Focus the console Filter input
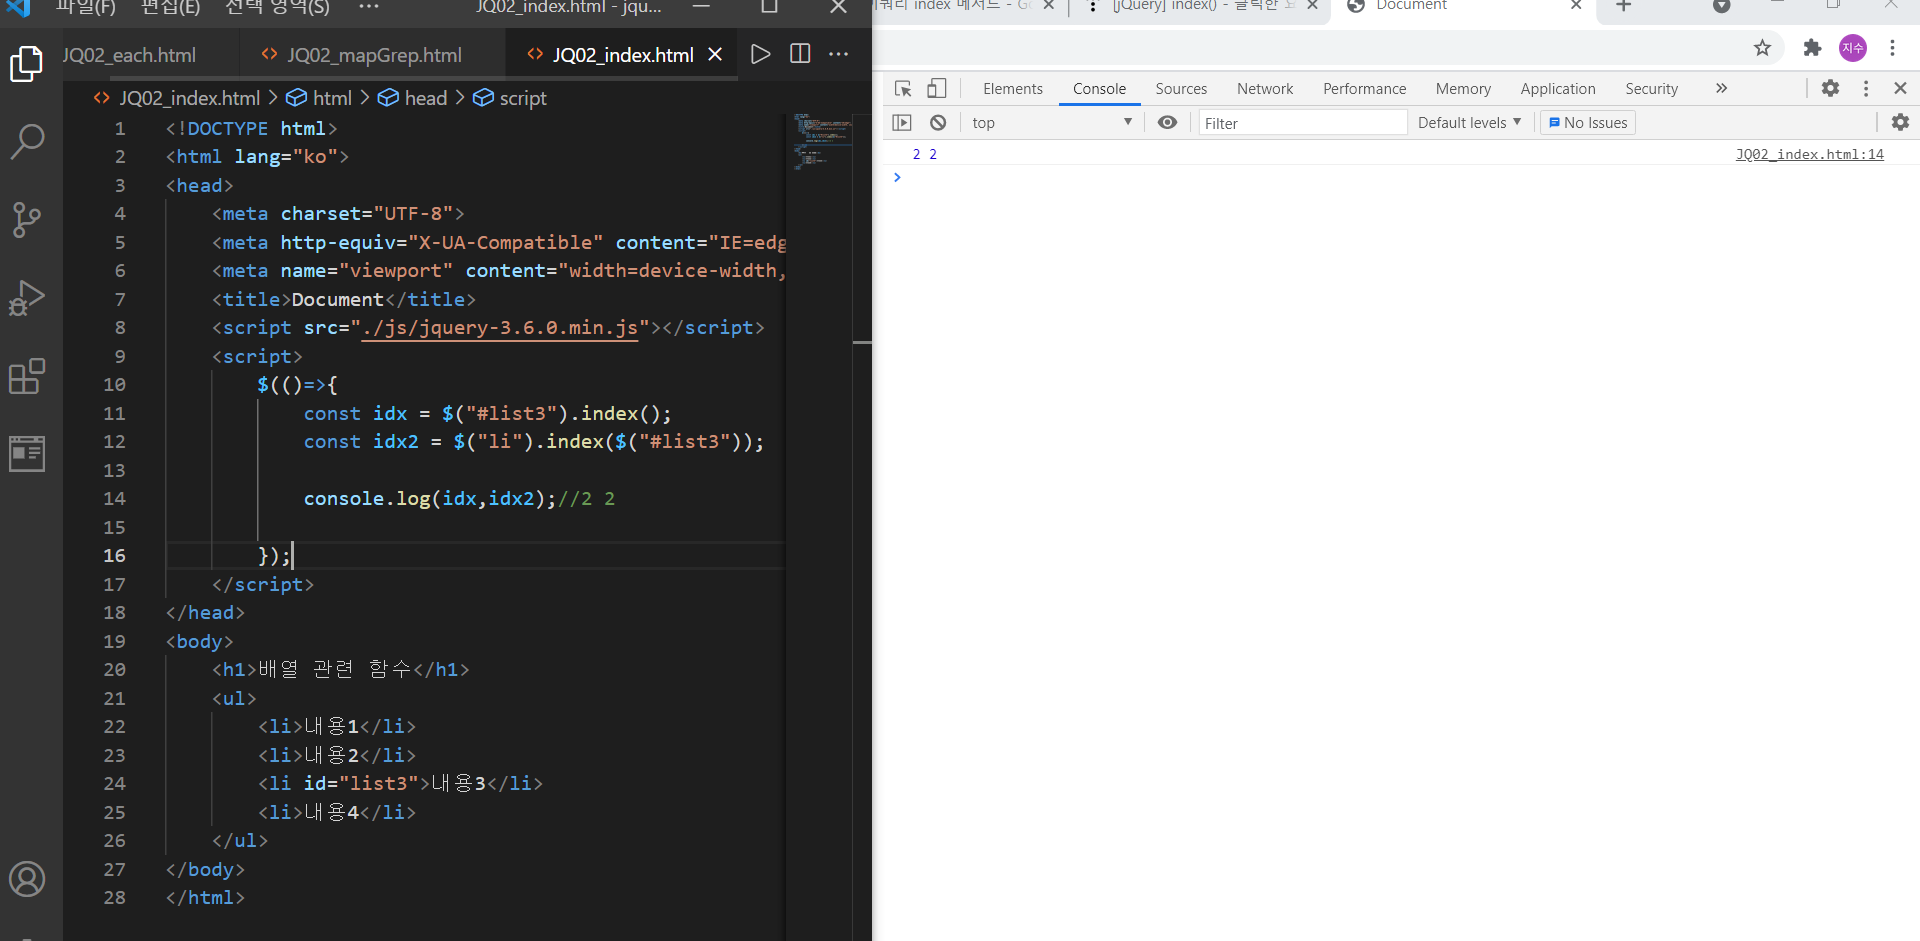The height and width of the screenshot is (941, 1920). click(1303, 122)
